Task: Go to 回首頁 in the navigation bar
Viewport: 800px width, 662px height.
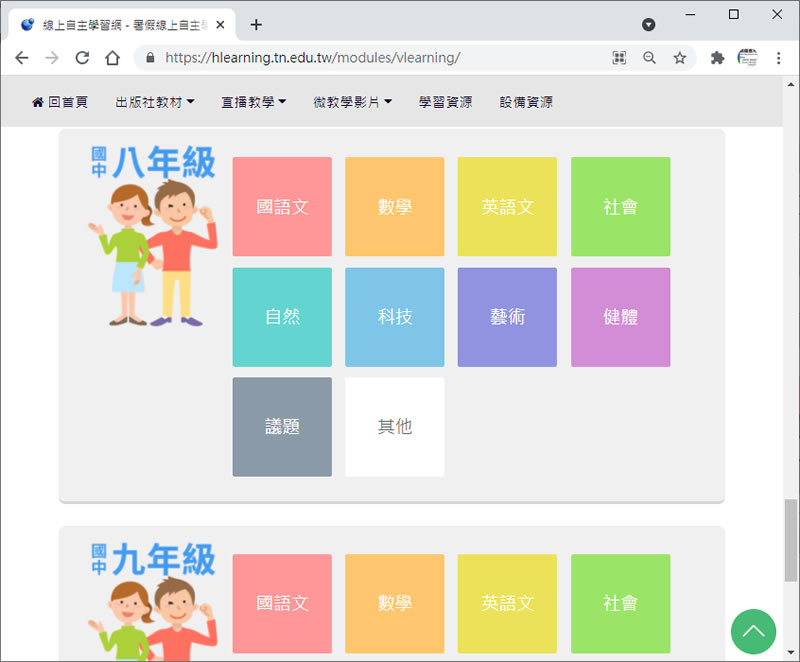Action: pos(60,102)
